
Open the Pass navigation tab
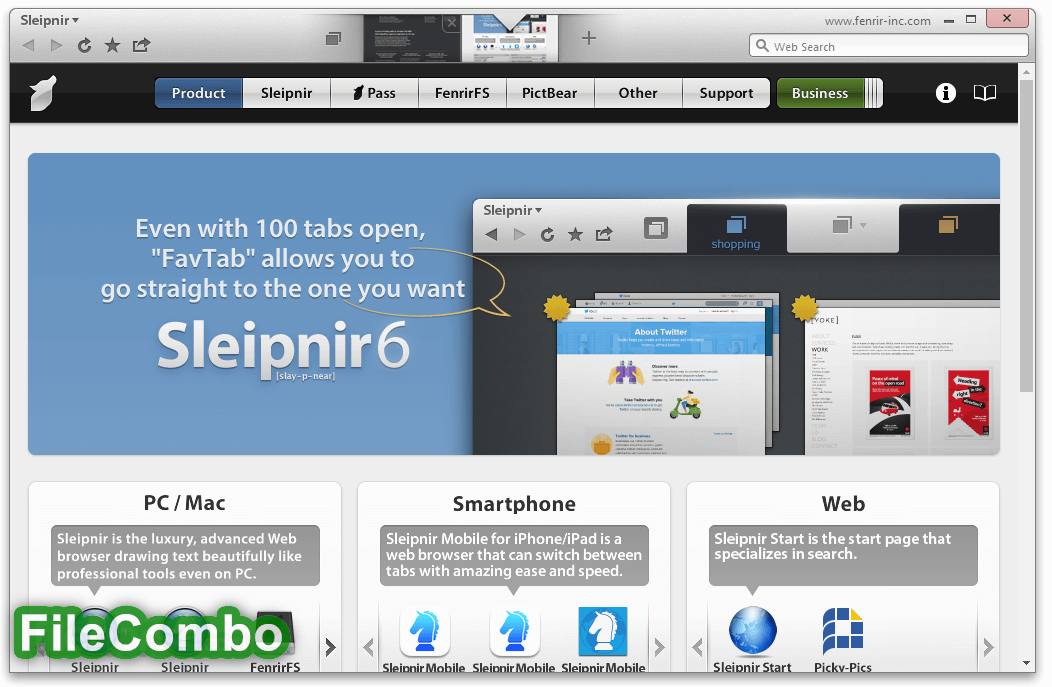pyautogui.click(x=374, y=93)
